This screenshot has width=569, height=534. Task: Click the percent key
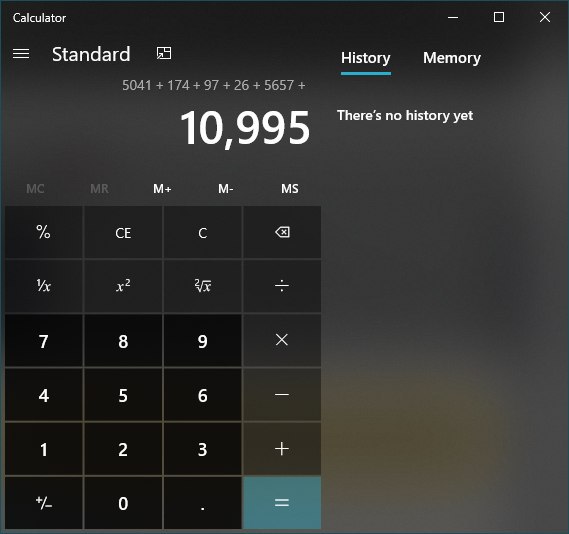(x=44, y=232)
